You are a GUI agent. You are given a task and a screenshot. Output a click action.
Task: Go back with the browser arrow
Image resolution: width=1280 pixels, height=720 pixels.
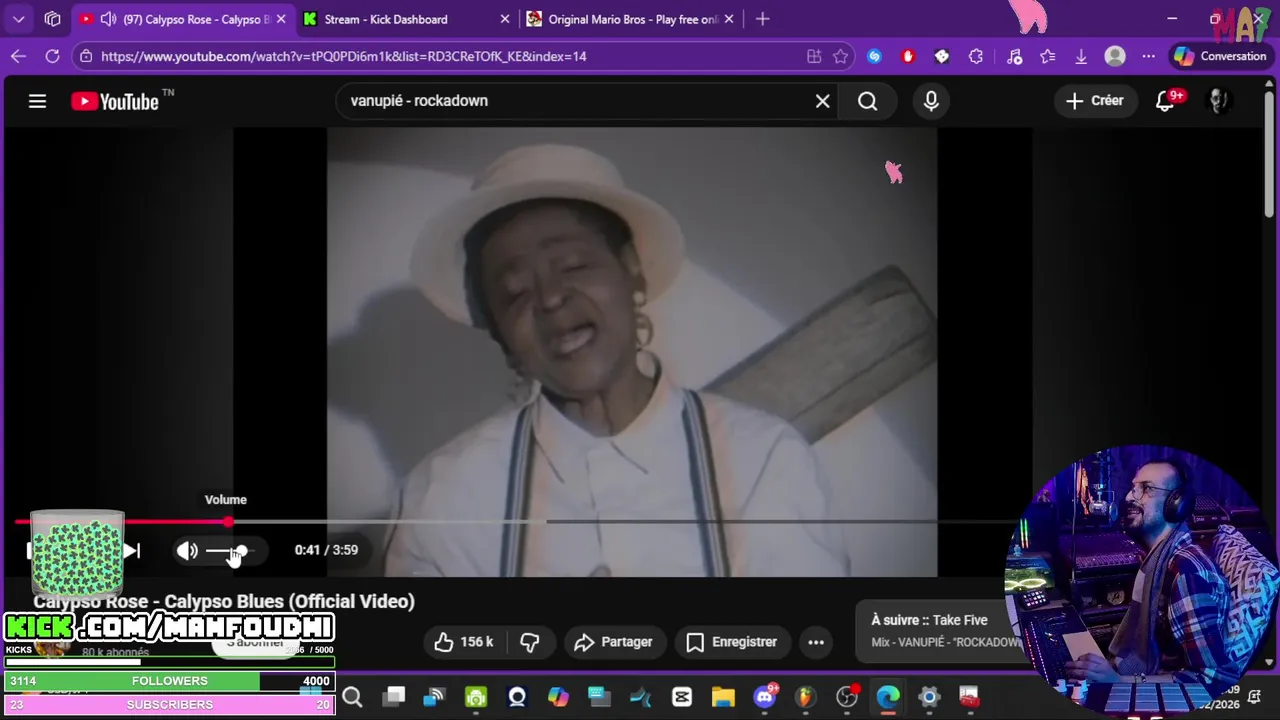[x=18, y=56]
